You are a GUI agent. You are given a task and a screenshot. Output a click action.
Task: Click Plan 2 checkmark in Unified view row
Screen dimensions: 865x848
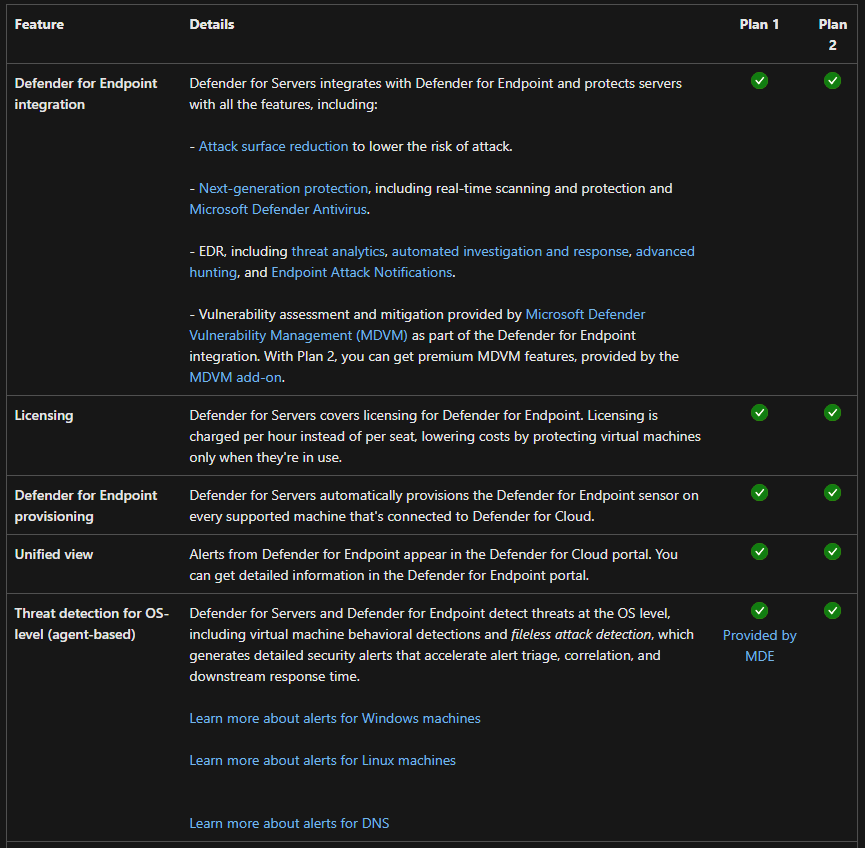pyautogui.click(x=832, y=552)
